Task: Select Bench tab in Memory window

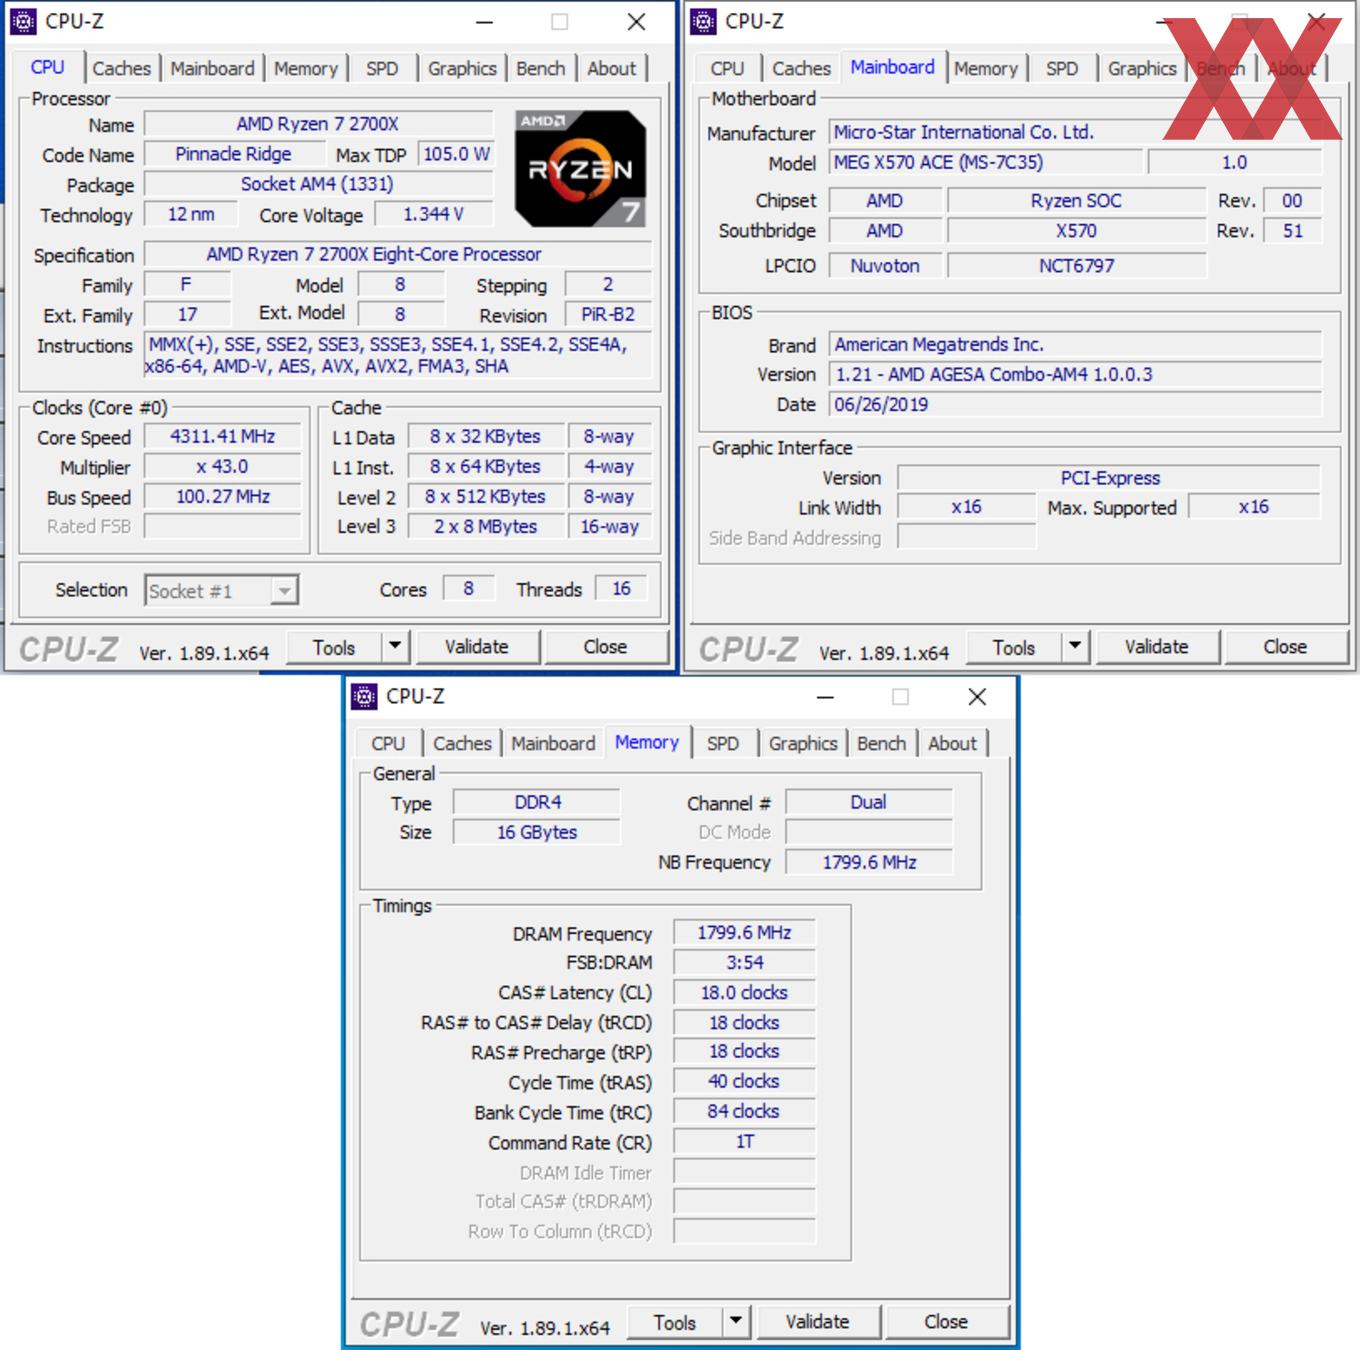Action: click(881, 743)
